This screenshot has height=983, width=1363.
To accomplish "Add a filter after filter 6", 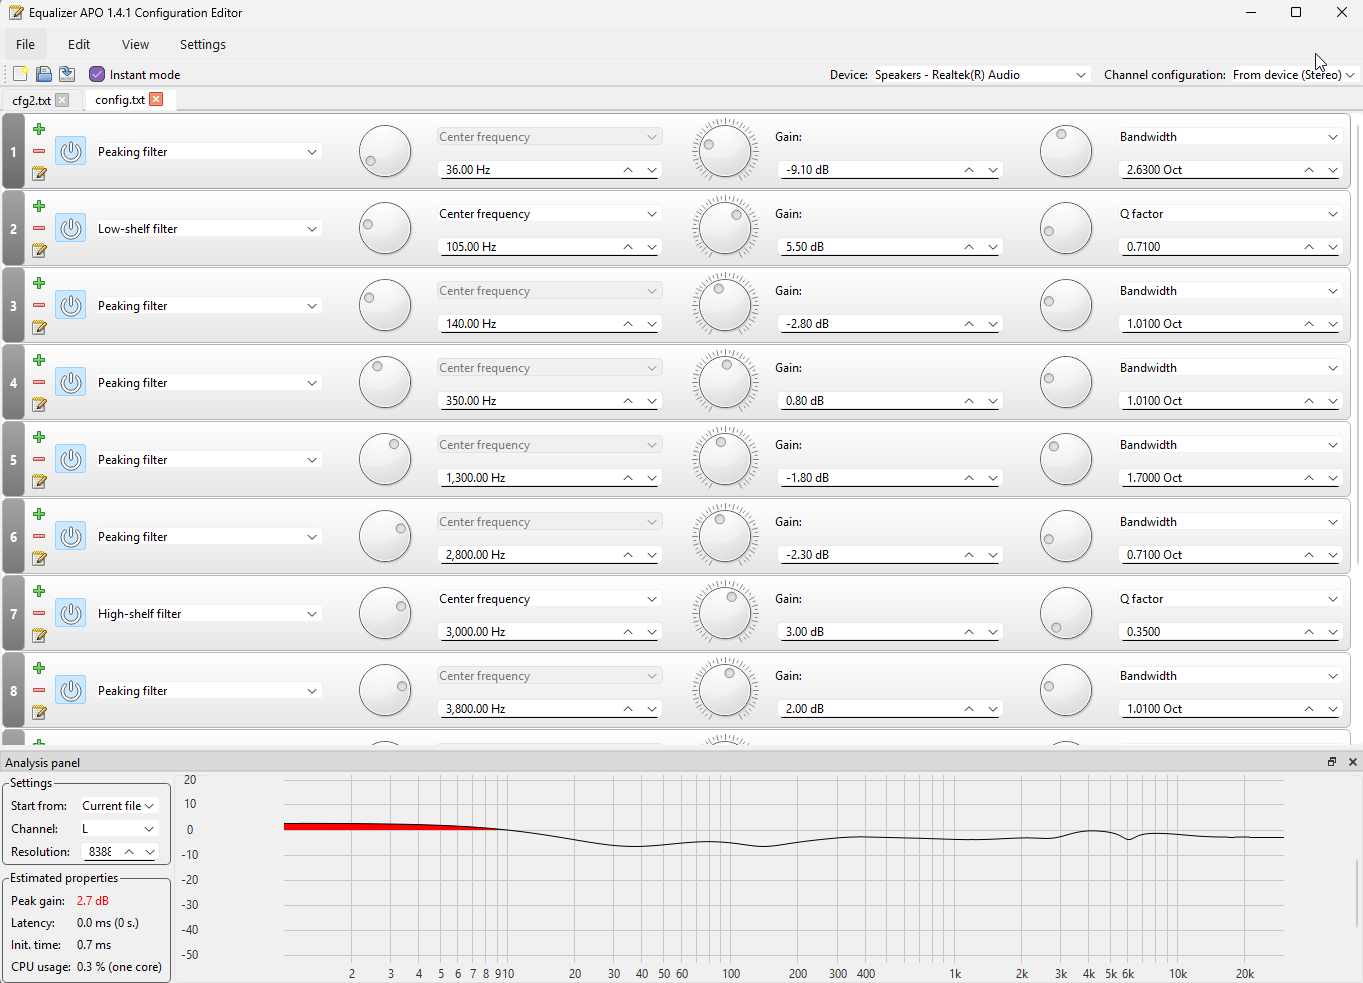I will [x=39, y=514].
